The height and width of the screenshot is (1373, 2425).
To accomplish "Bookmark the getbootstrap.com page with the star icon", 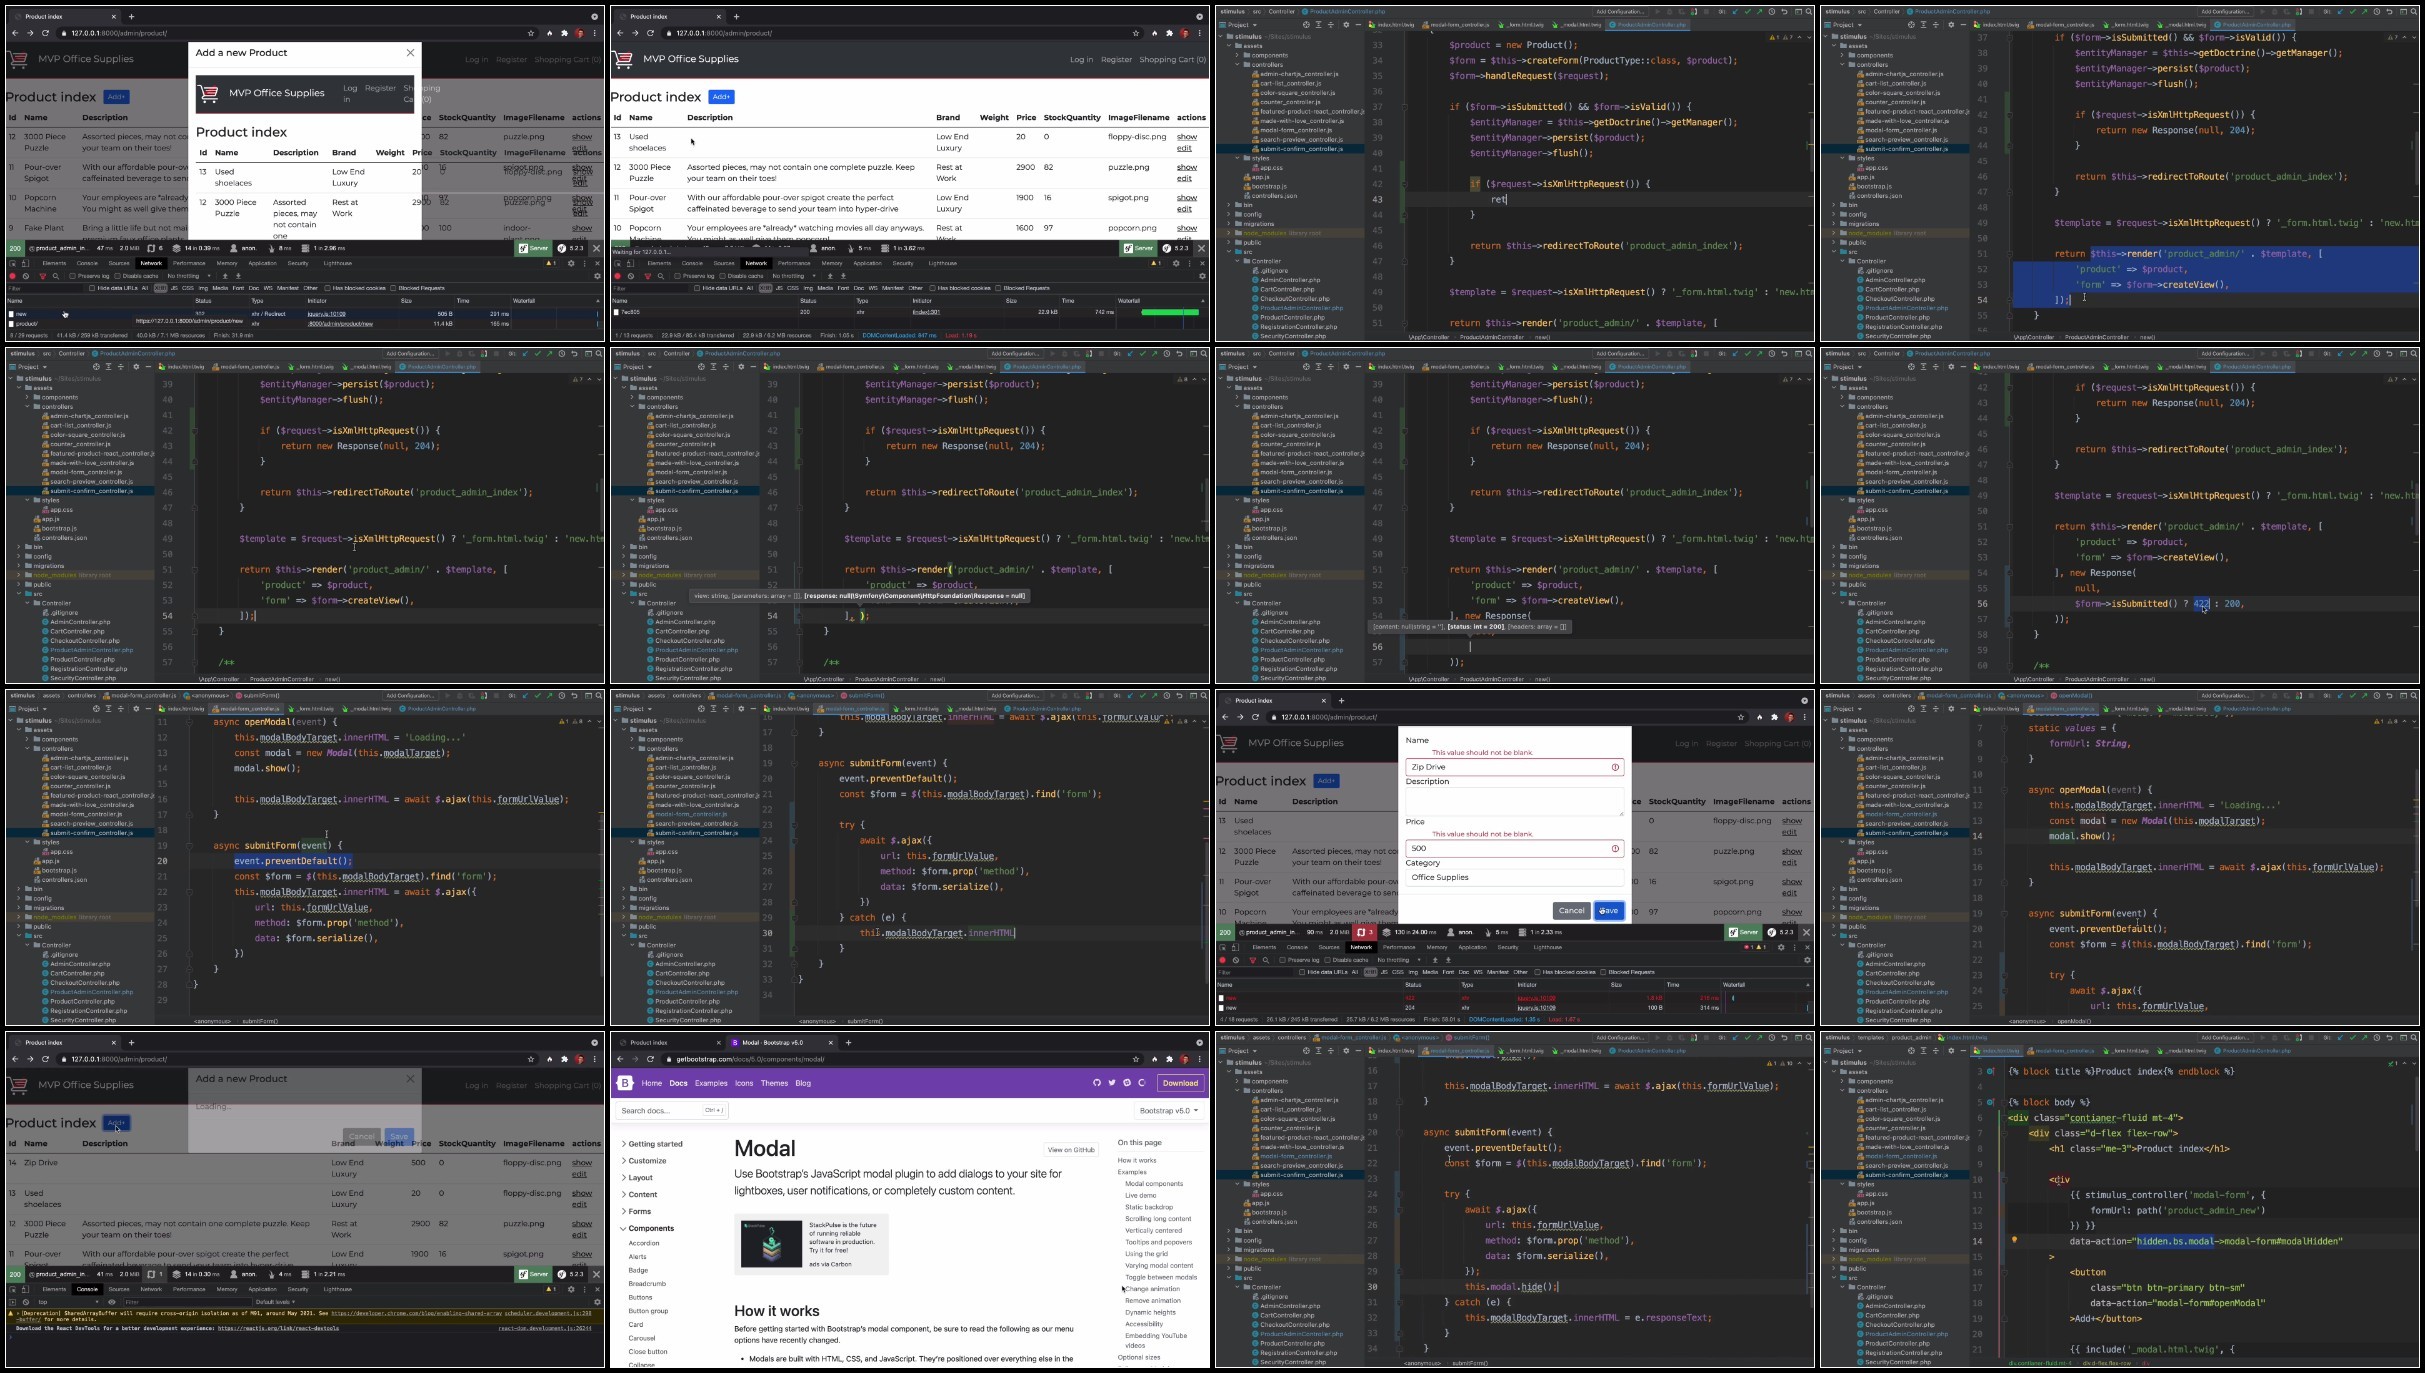I will pyautogui.click(x=1136, y=1059).
